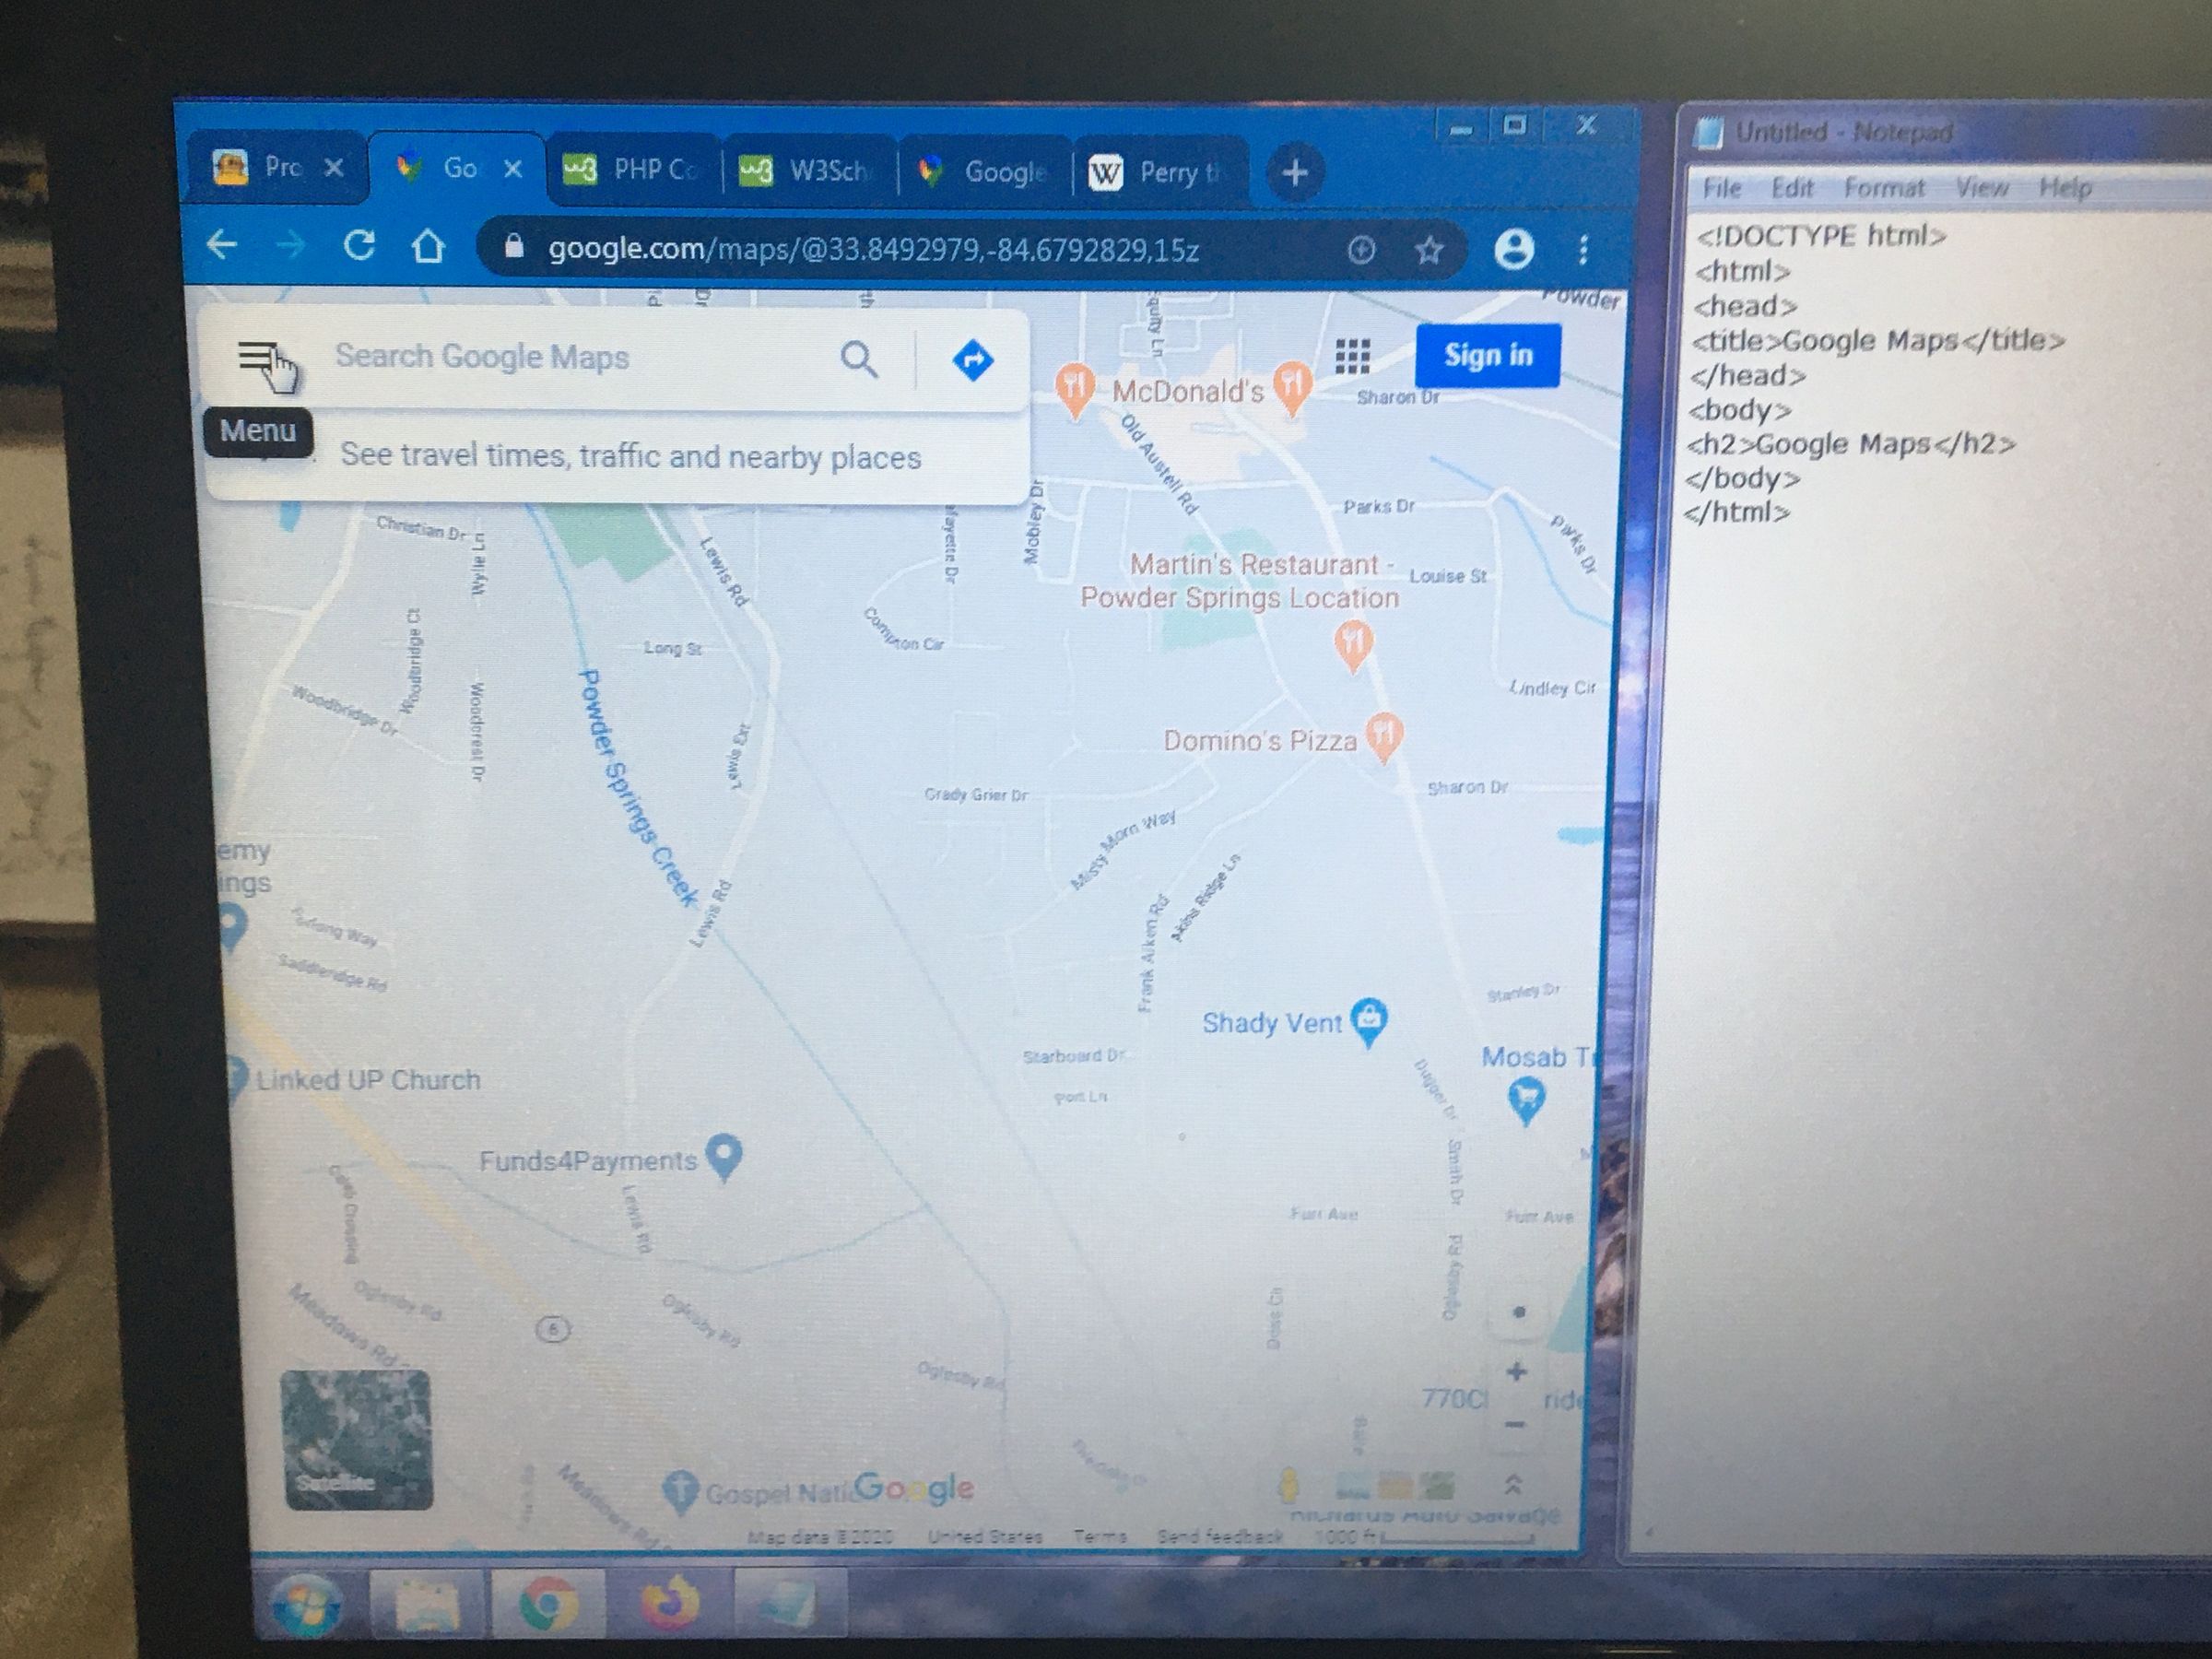This screenshot has height=1659, width=2212.
Task: Switch to the W3Schools browser tab
Action: [810, 170]
